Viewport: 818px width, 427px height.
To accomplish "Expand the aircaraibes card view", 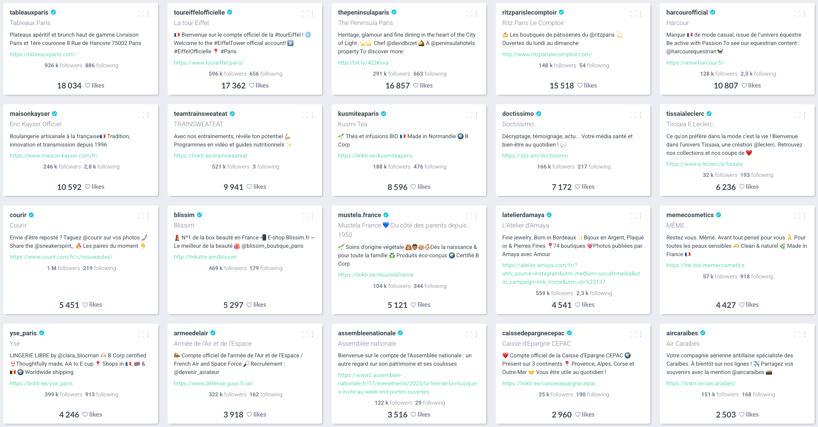I will [x=797, y=335].
